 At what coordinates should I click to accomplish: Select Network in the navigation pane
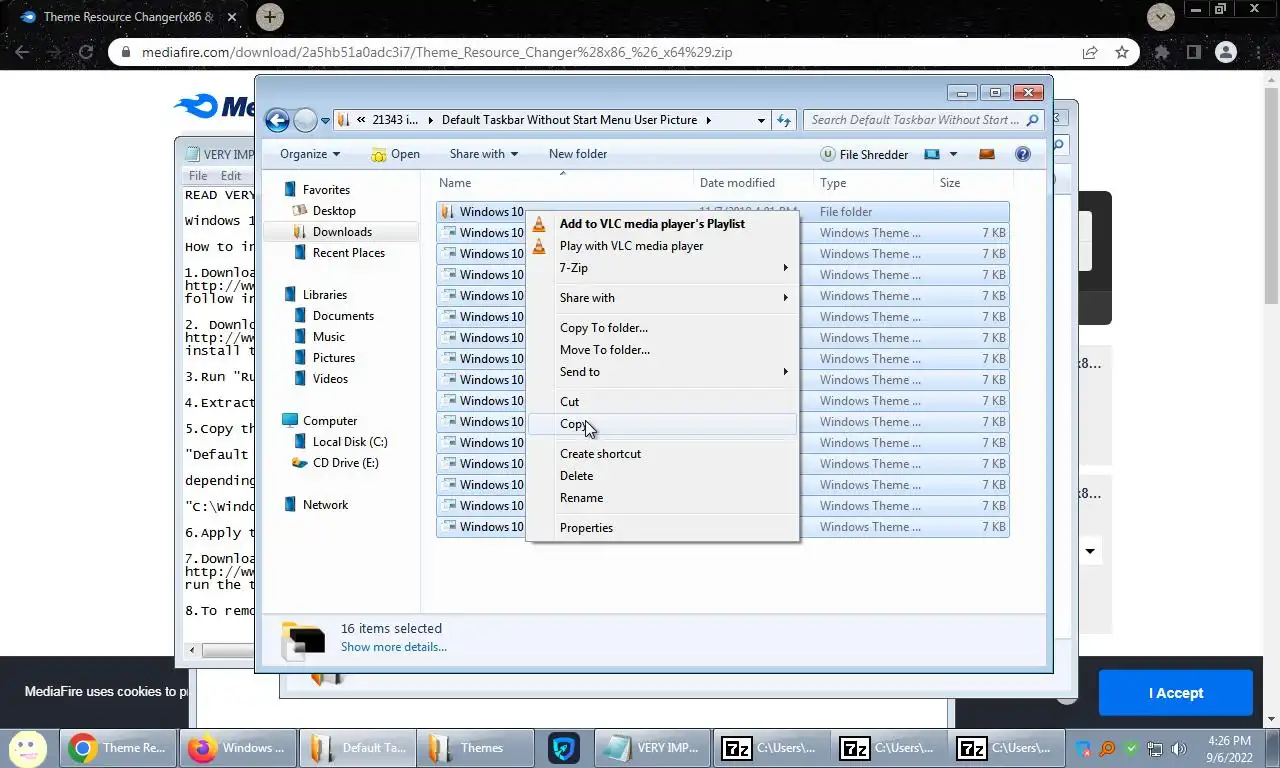click(x=325, y=505)
